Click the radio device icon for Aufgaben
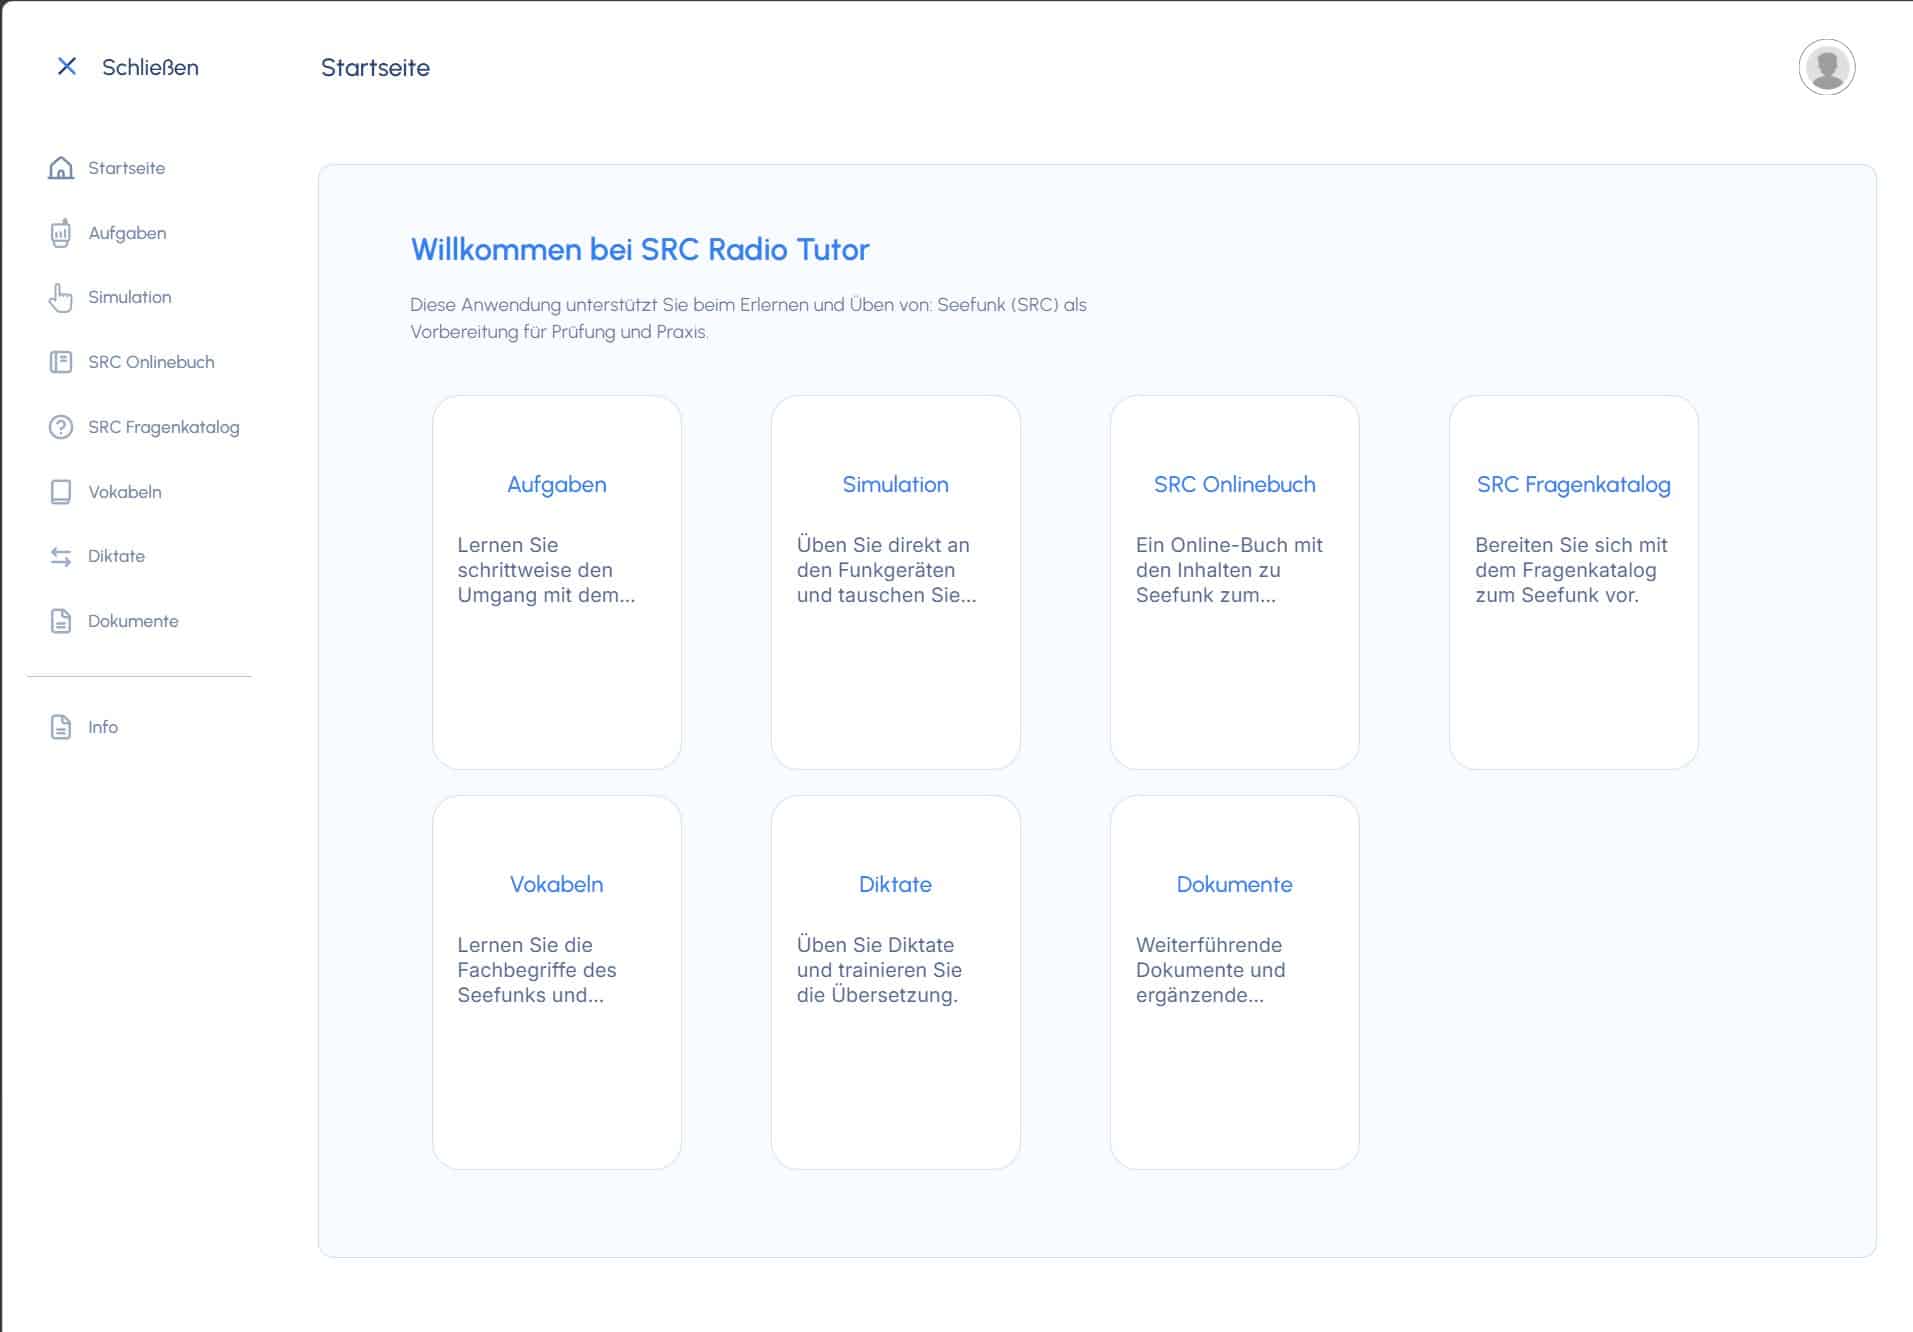 [61, 233]
